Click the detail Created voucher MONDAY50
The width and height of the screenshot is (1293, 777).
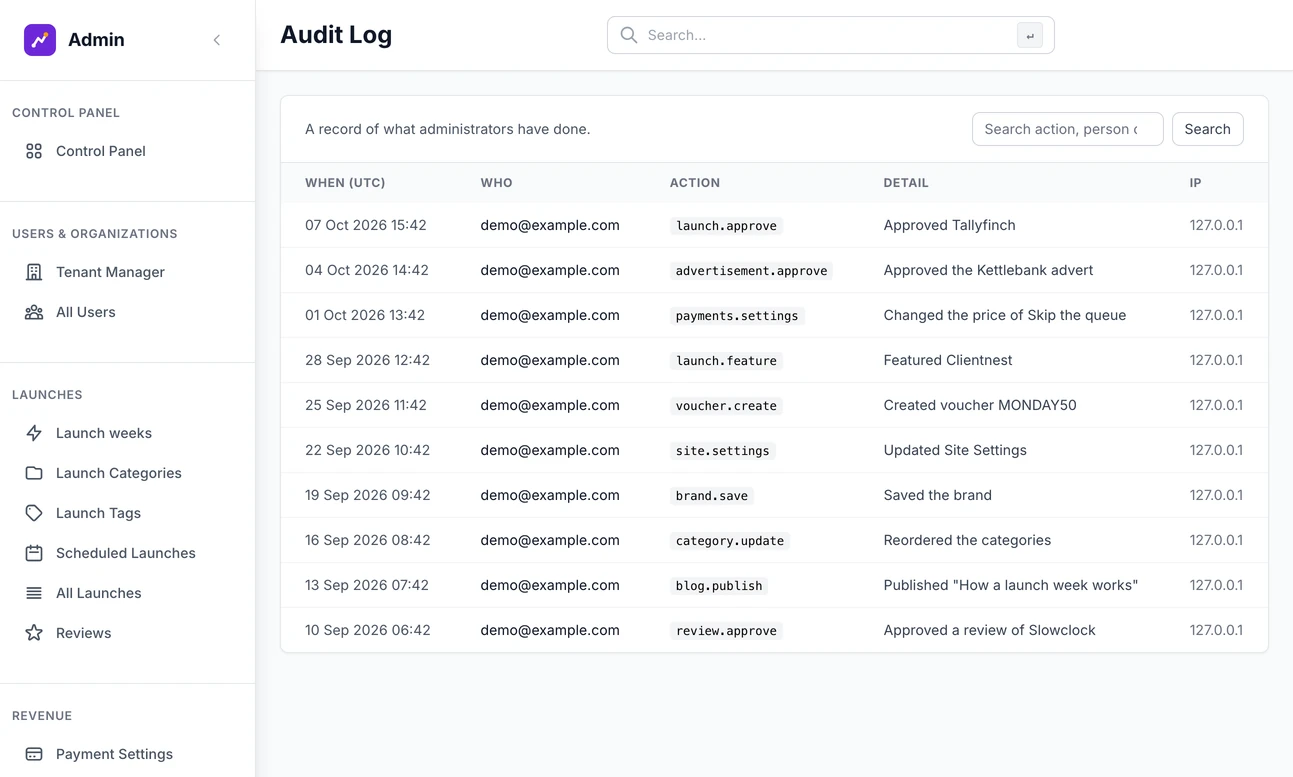tap(980, 405)
